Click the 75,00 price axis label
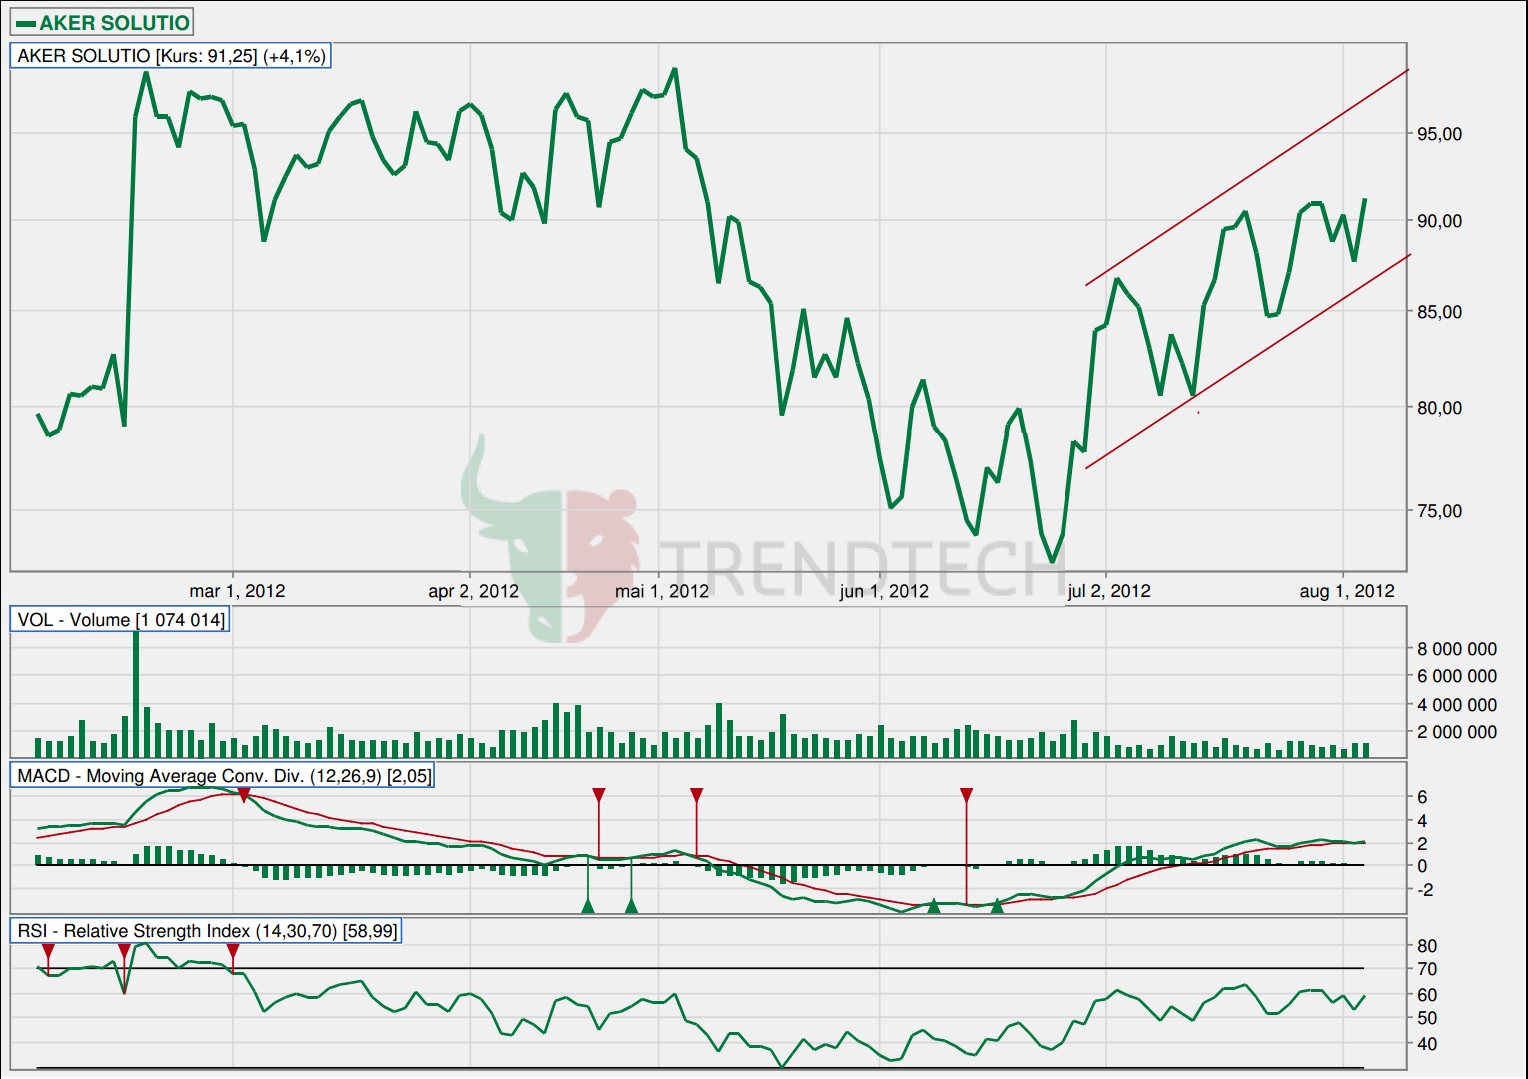 pyautogui.click(x=1440, y=511)
